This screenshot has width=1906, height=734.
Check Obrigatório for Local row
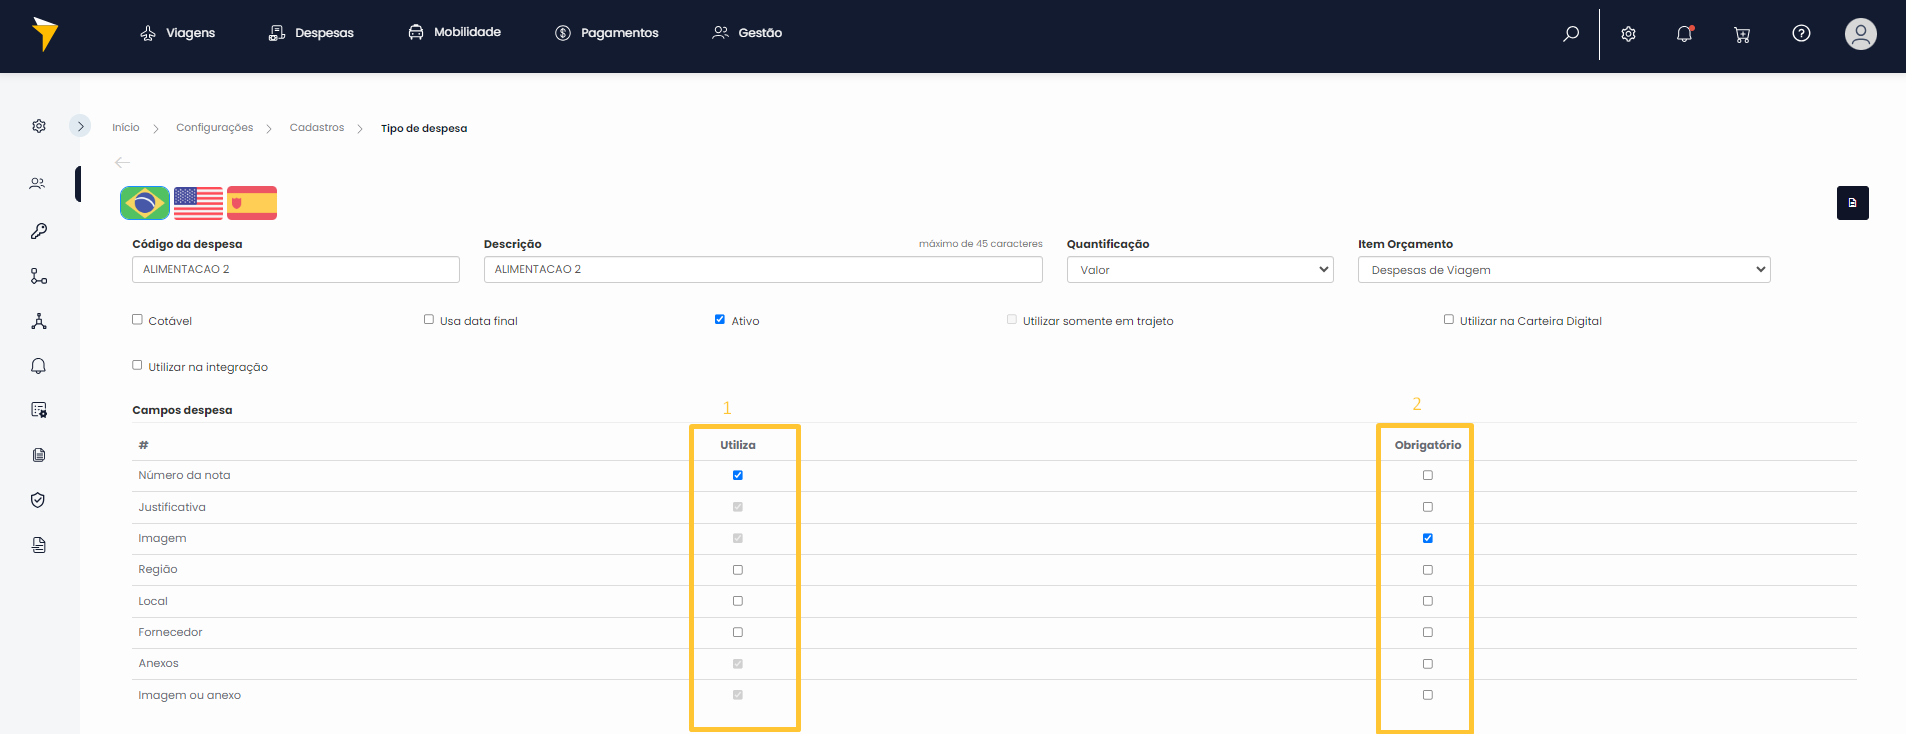[x=1428, y=601]
